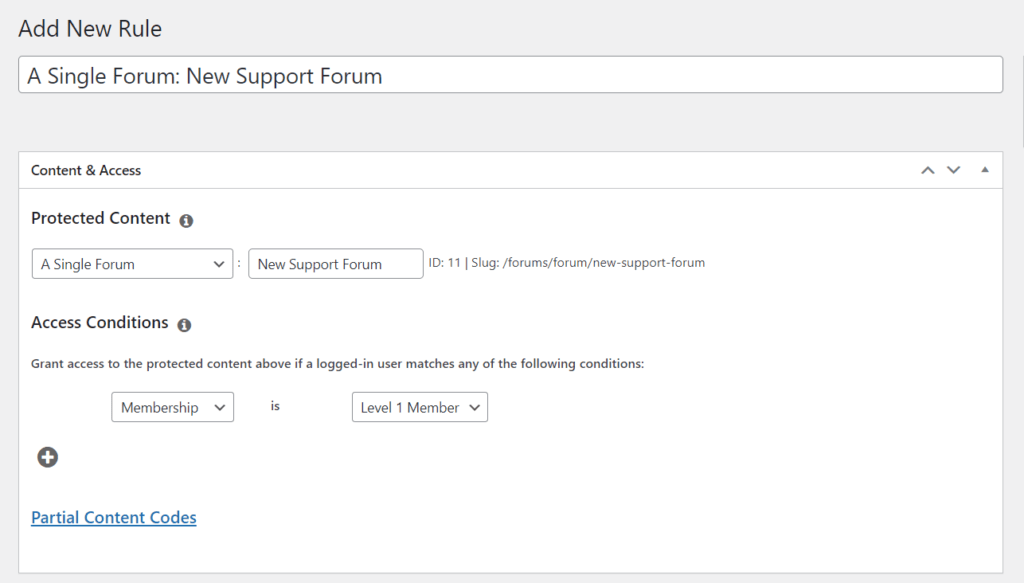
Task: Click the plus icon to add condition
Action: [47, 457]
